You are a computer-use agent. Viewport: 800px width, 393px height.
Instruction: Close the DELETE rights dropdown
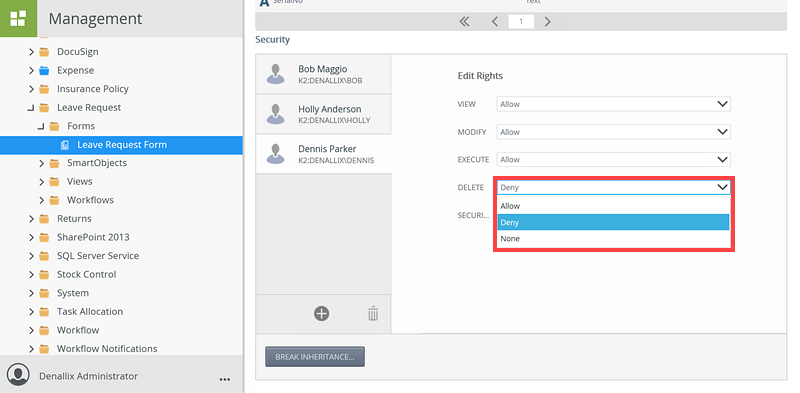[x=613, y=187]
